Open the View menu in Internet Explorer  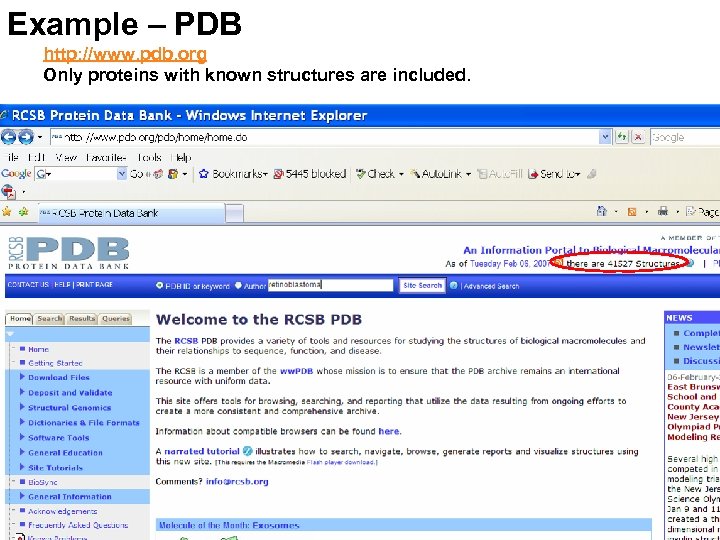(x=66, y=158)
